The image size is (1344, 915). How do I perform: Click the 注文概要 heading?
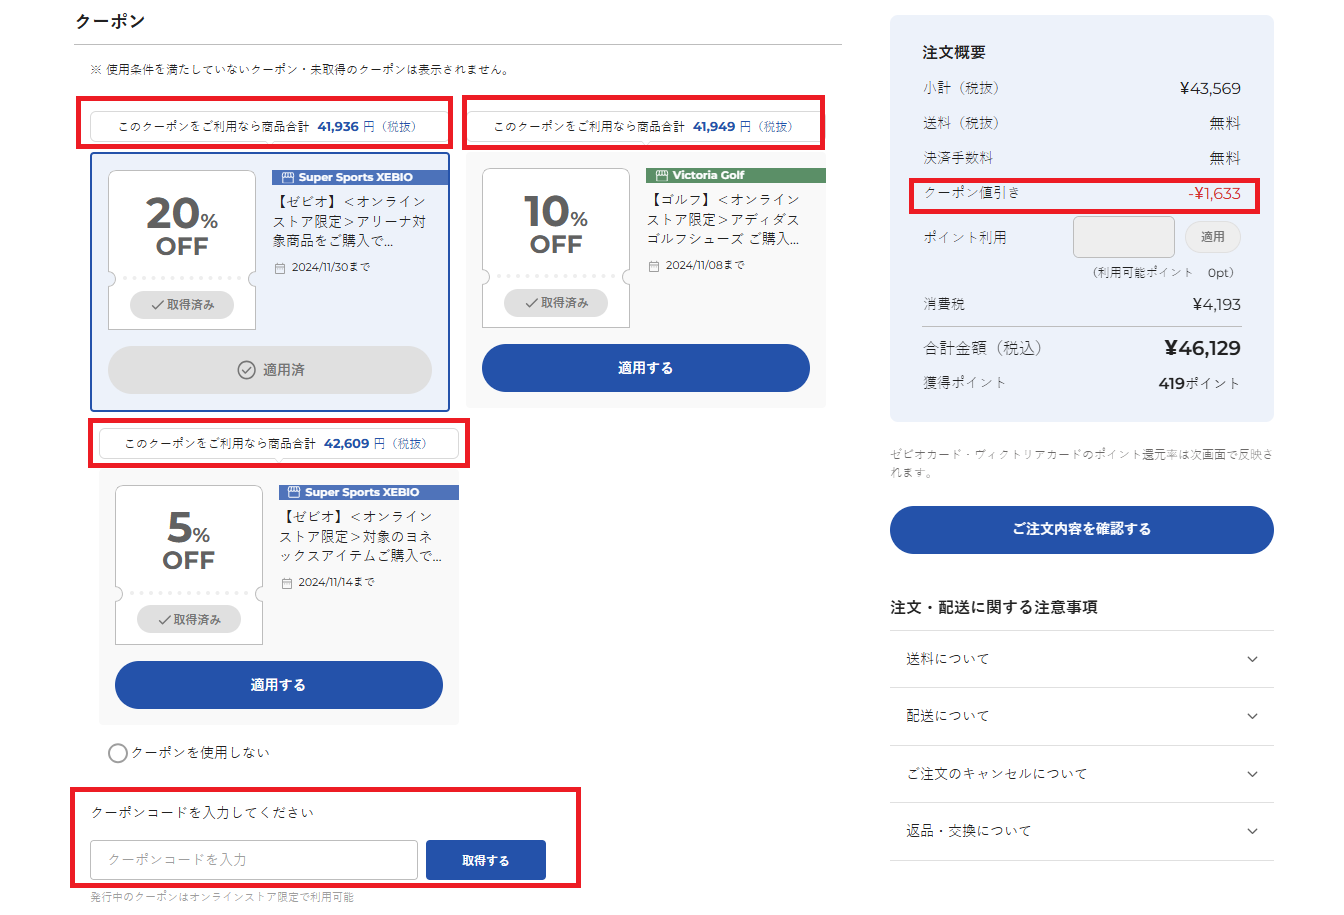coord(954,52)
